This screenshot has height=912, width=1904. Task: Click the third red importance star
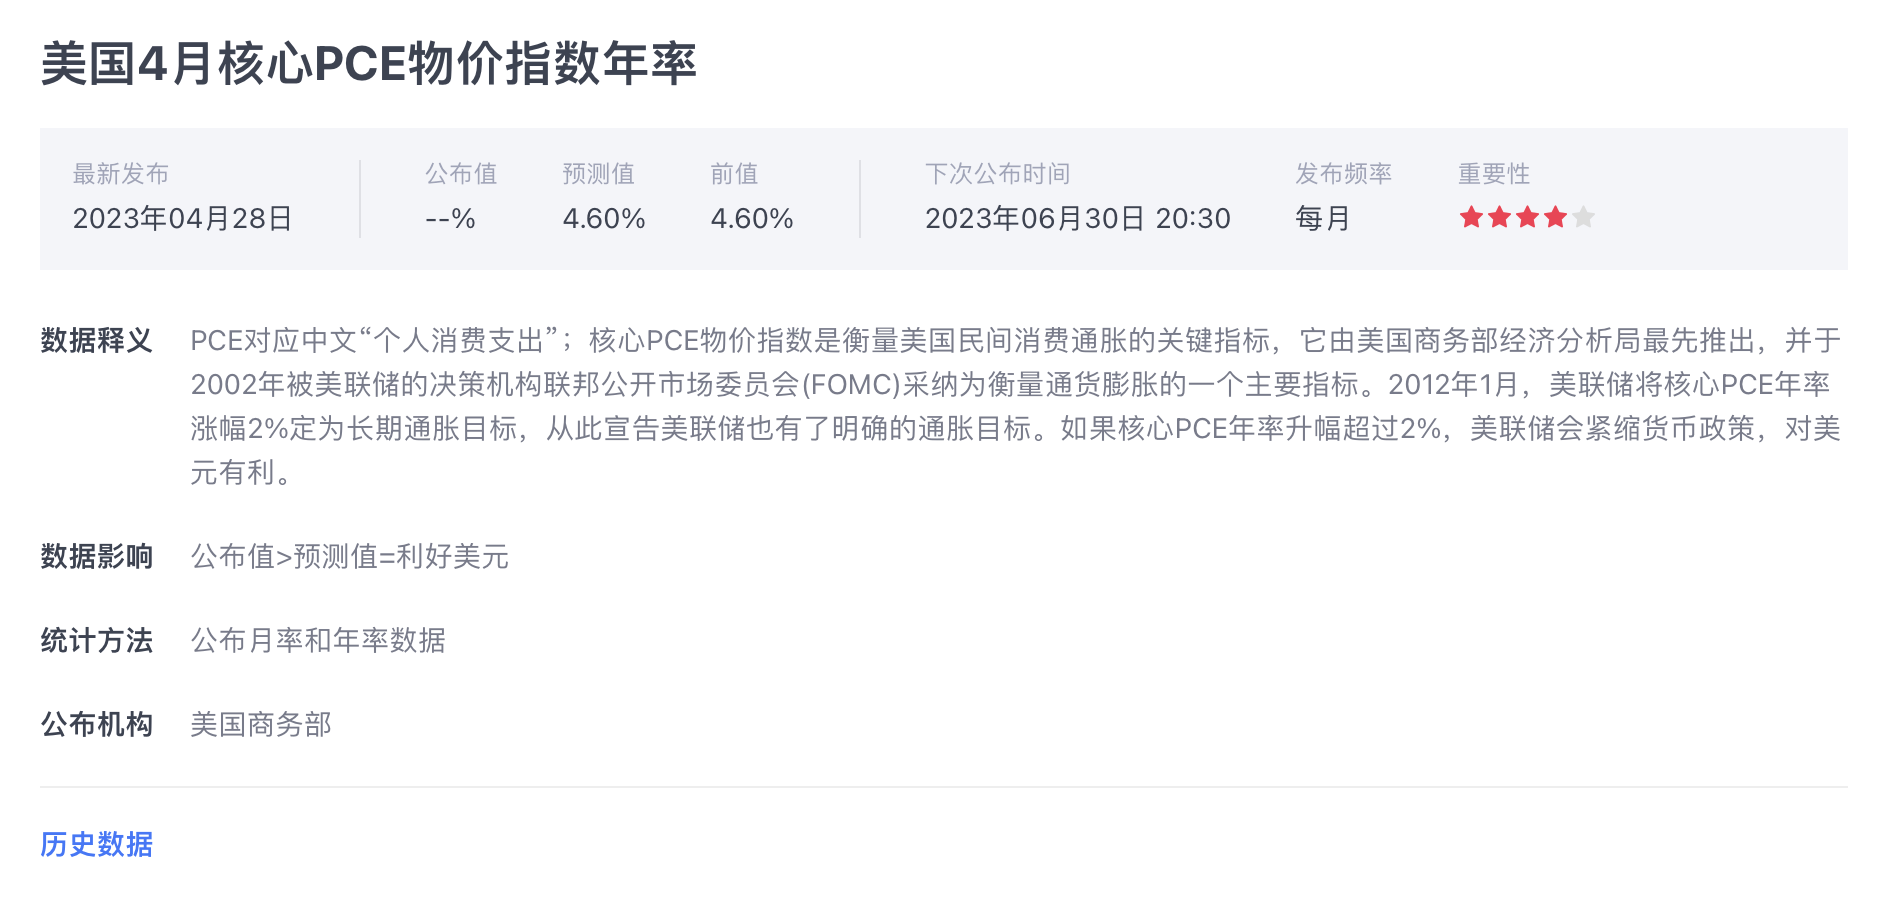[x=1527, y=217]
